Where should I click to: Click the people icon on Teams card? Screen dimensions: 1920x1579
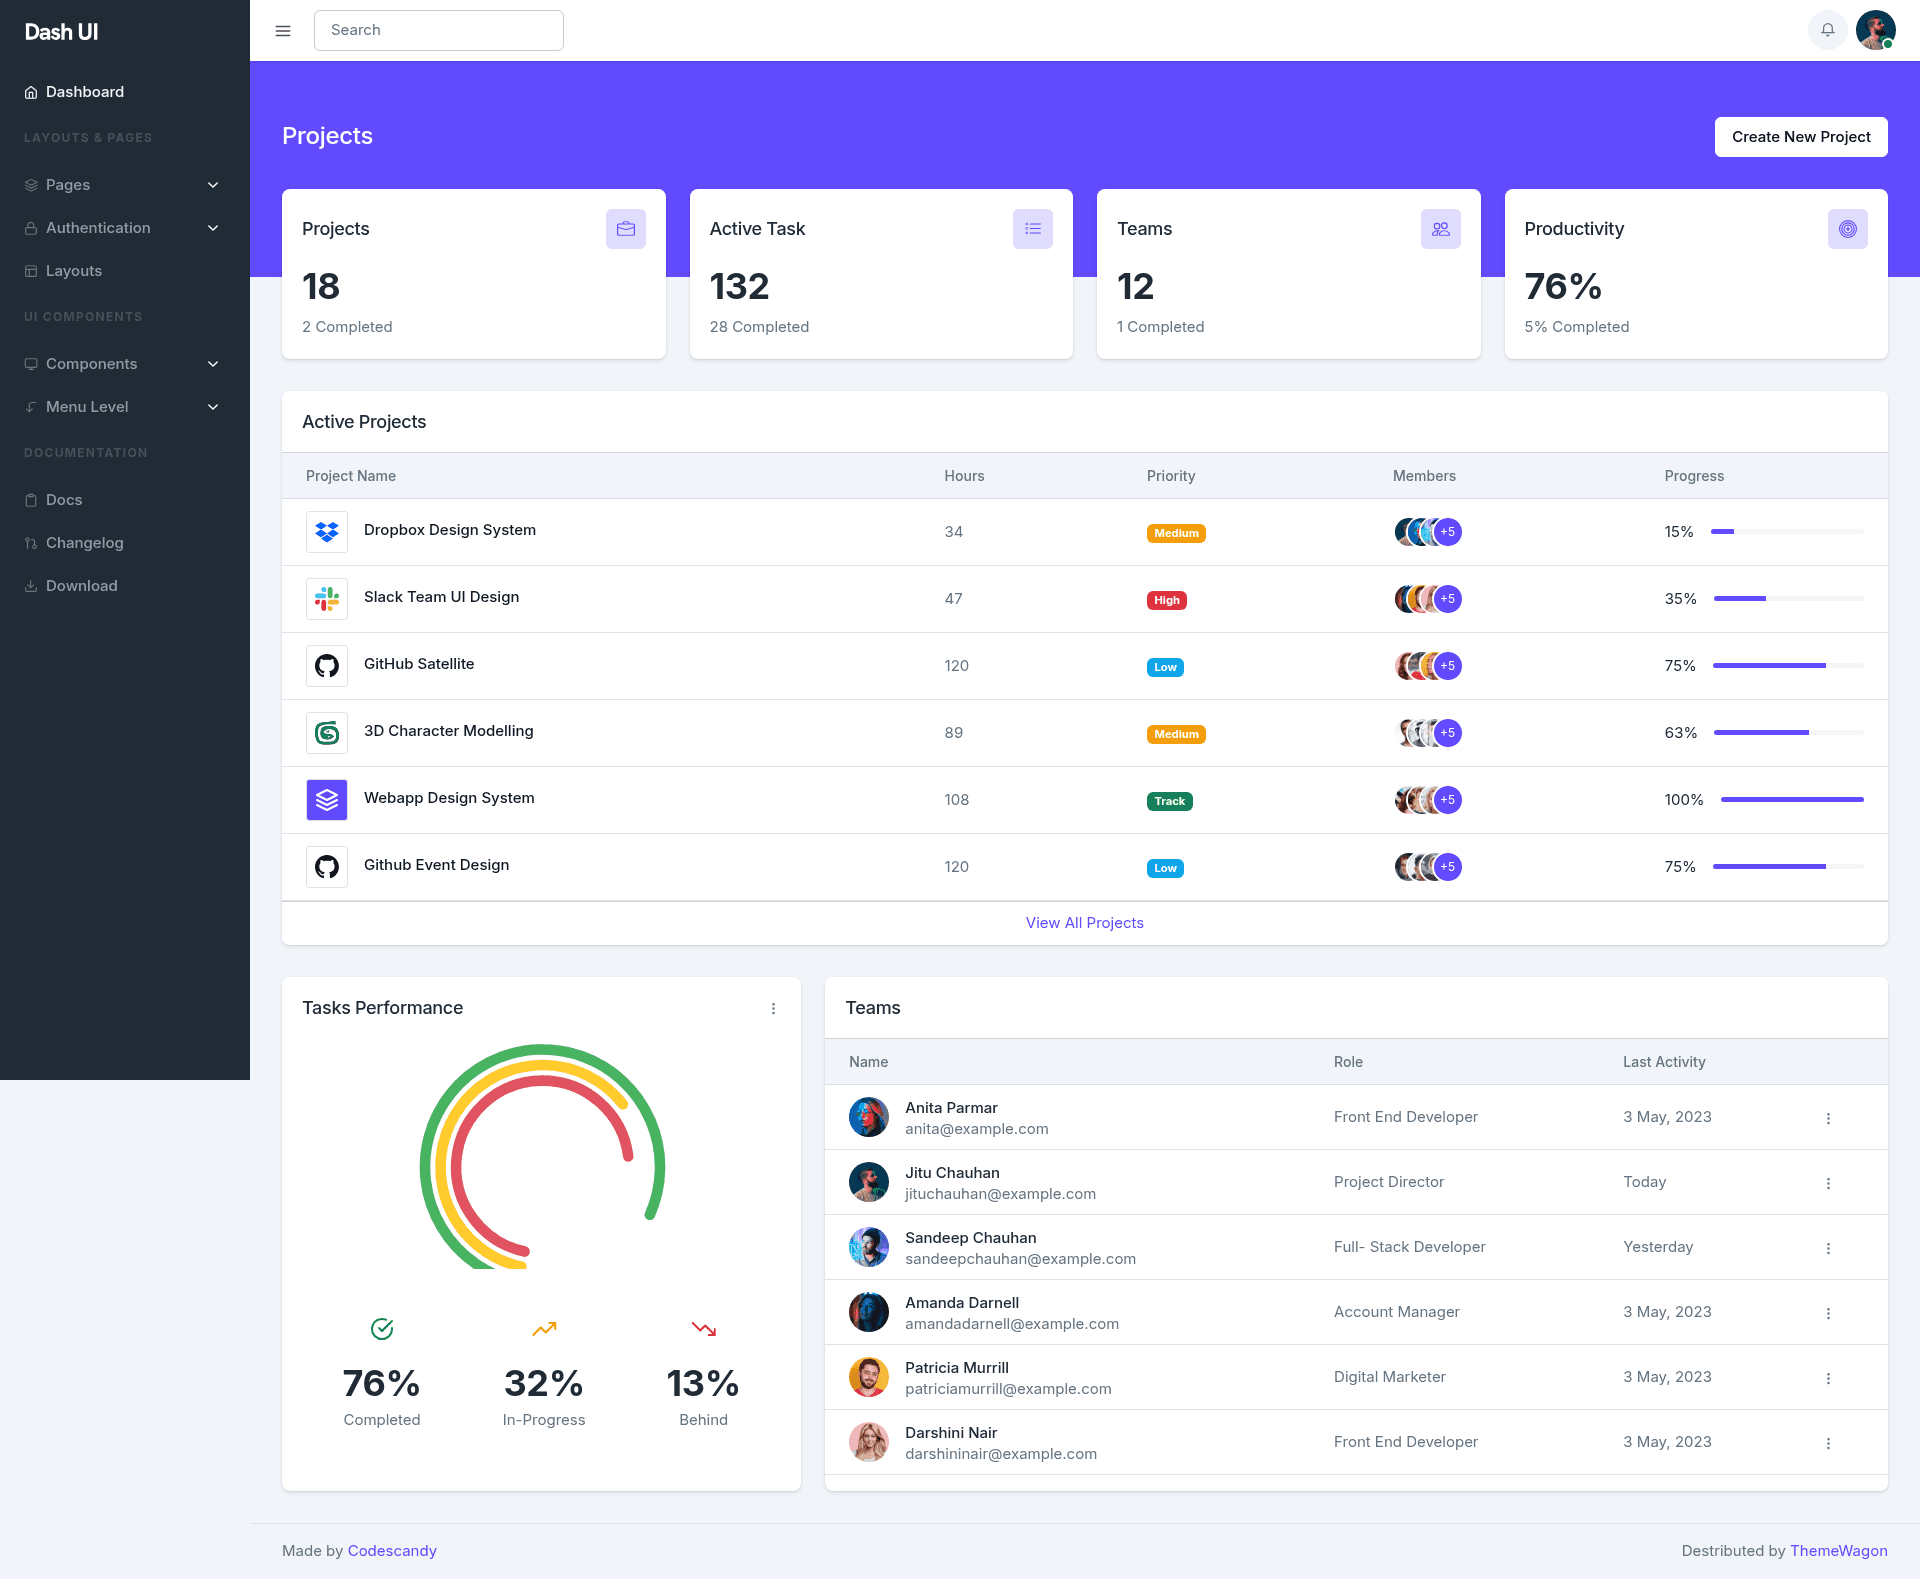click(1441, 229)
